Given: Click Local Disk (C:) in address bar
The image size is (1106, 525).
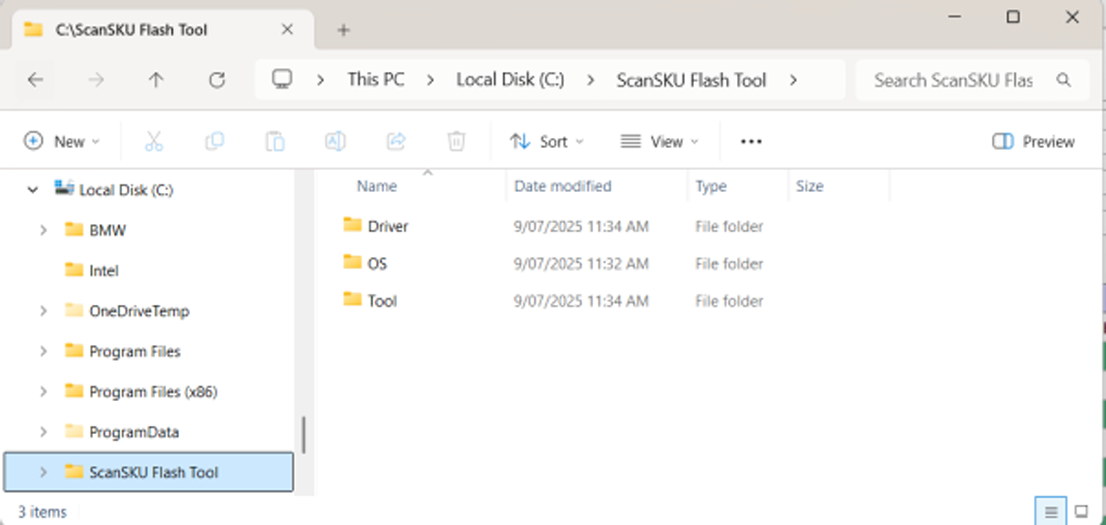Looking at the screenshot, I should [x=510, y=80].
